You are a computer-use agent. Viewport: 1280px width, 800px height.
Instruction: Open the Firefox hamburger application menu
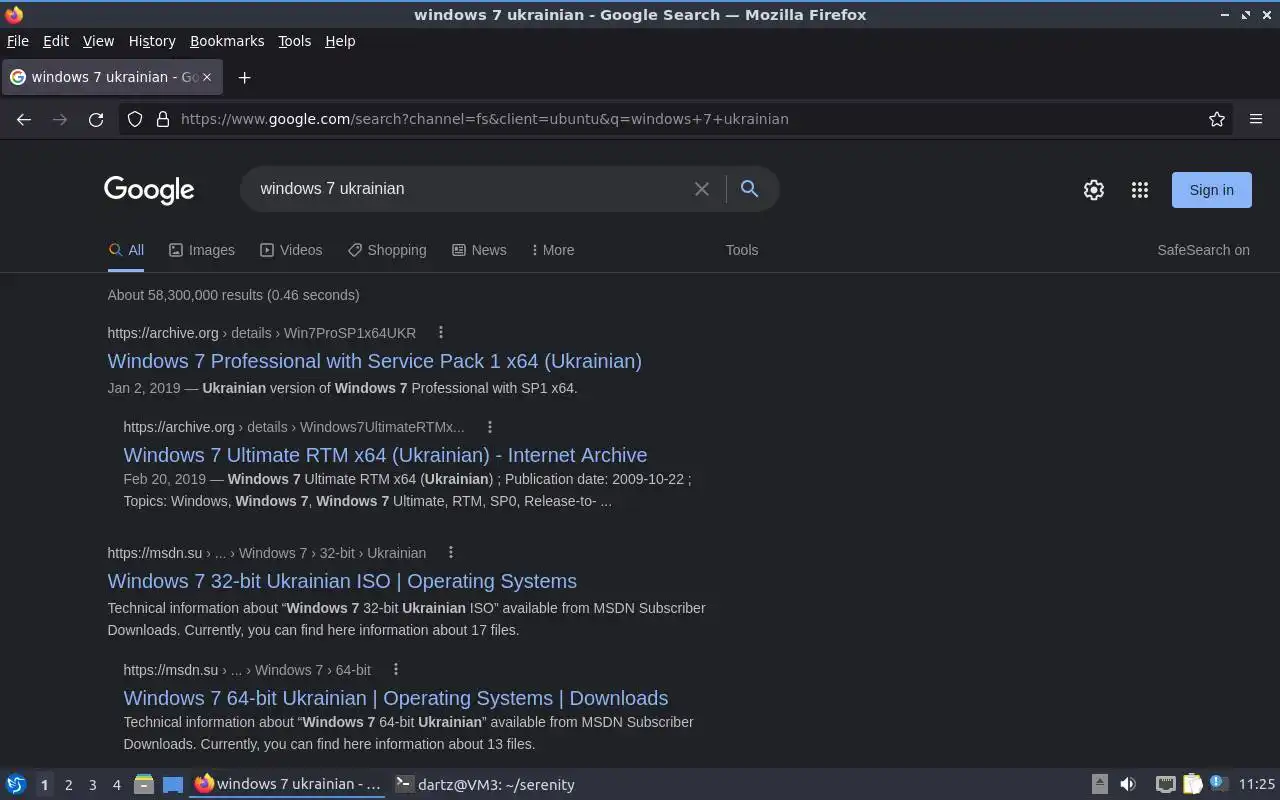tap(1256, 119)
